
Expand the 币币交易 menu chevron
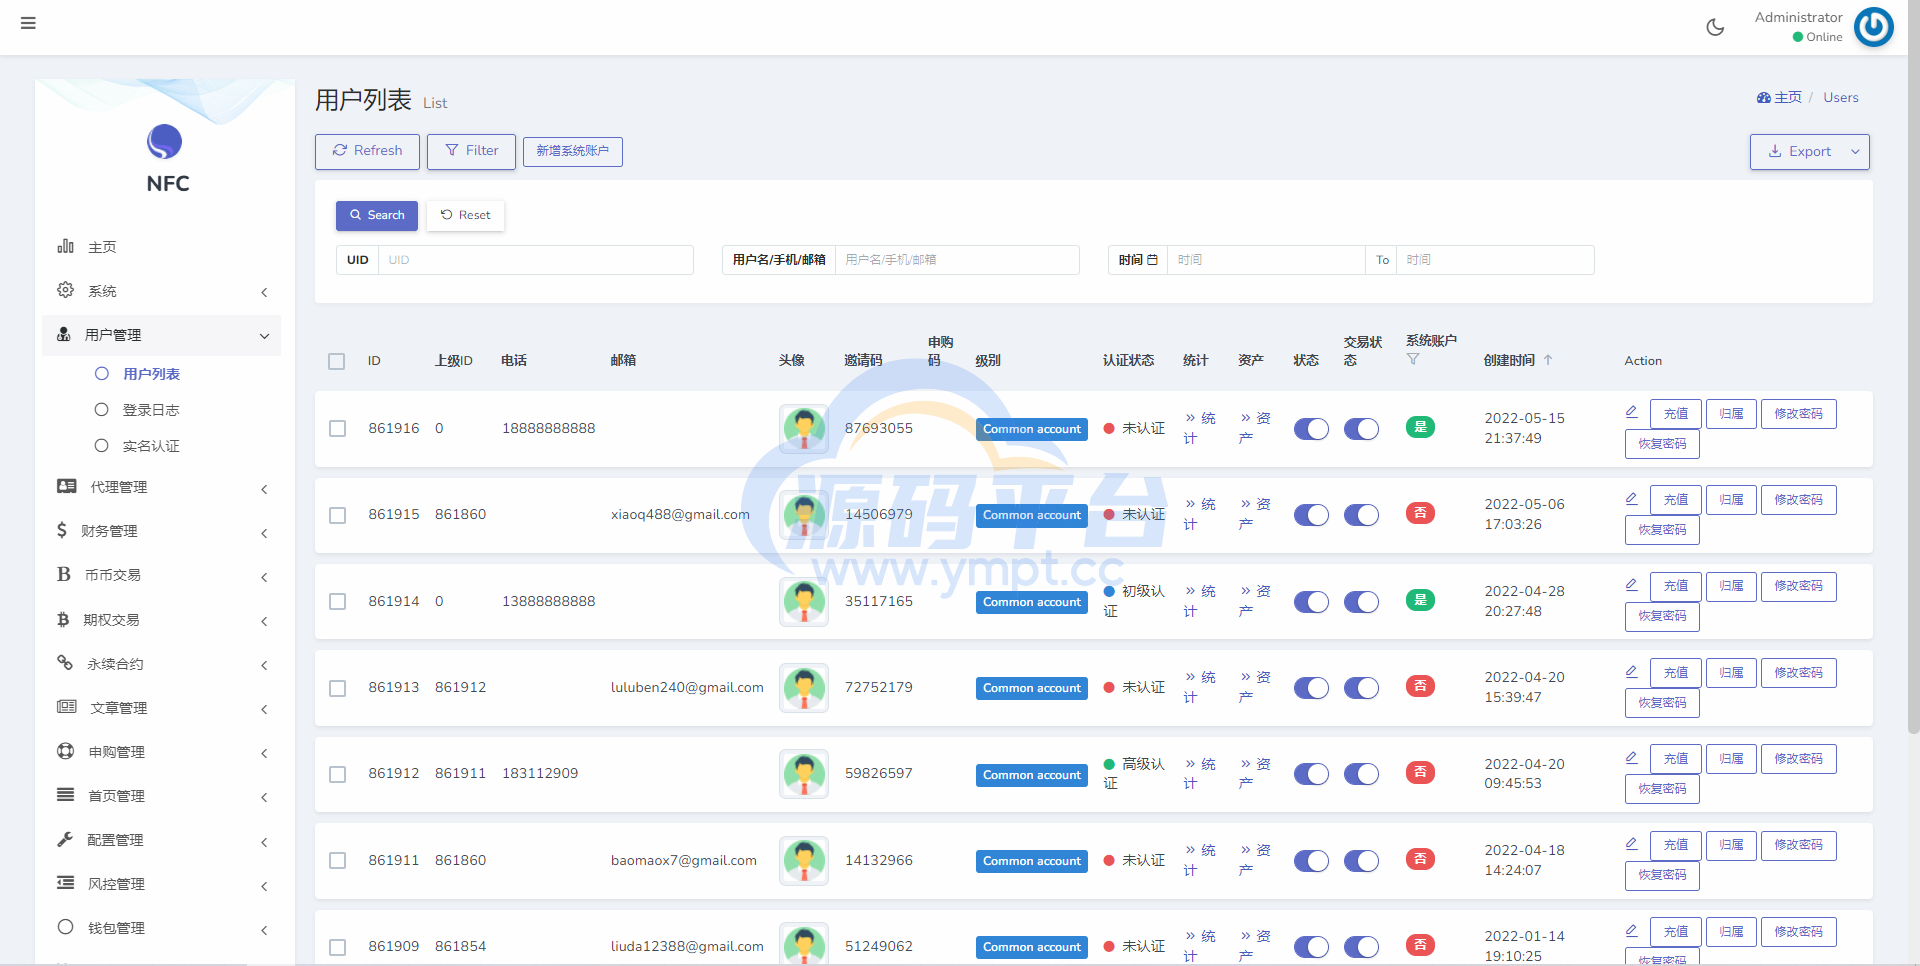[x=264, y=577]
